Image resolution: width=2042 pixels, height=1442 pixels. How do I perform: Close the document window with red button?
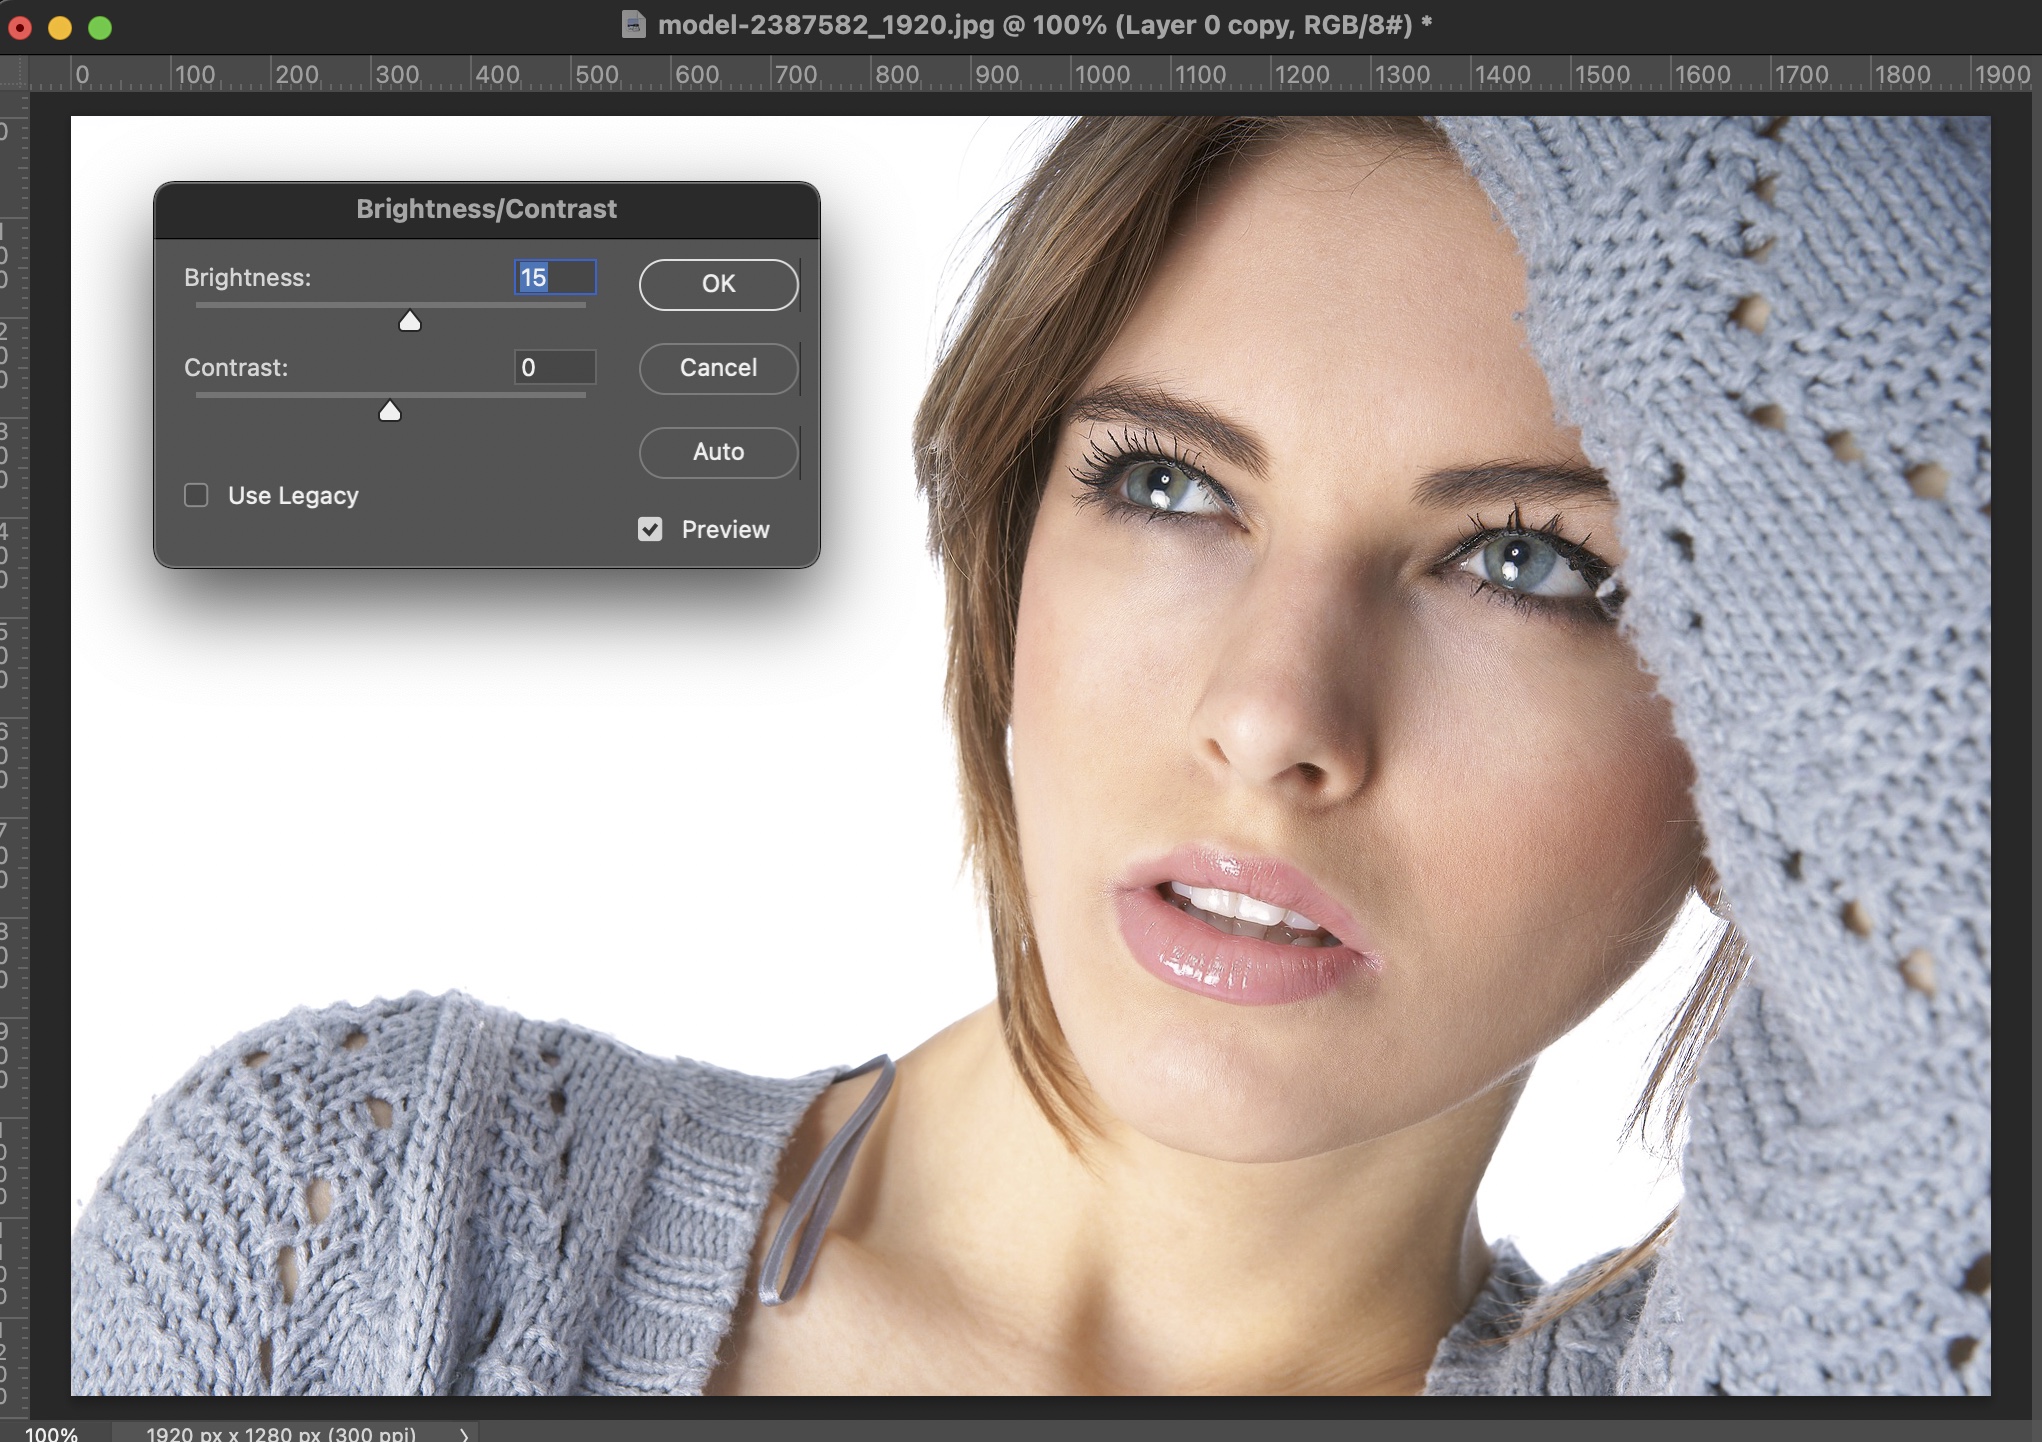coord(21,27)
